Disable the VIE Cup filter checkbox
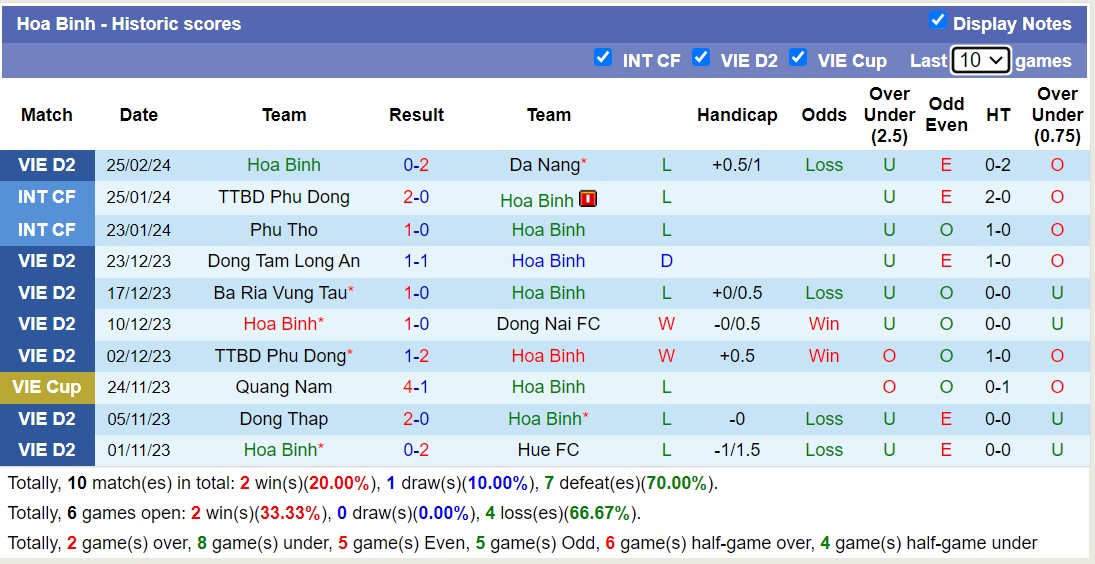The height and width of the screenshot is (564, 1095). (x=797, y=58)
